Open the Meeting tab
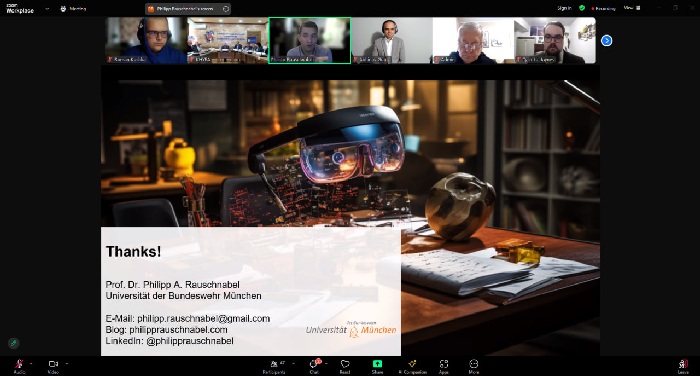 (x=73, y=9)
